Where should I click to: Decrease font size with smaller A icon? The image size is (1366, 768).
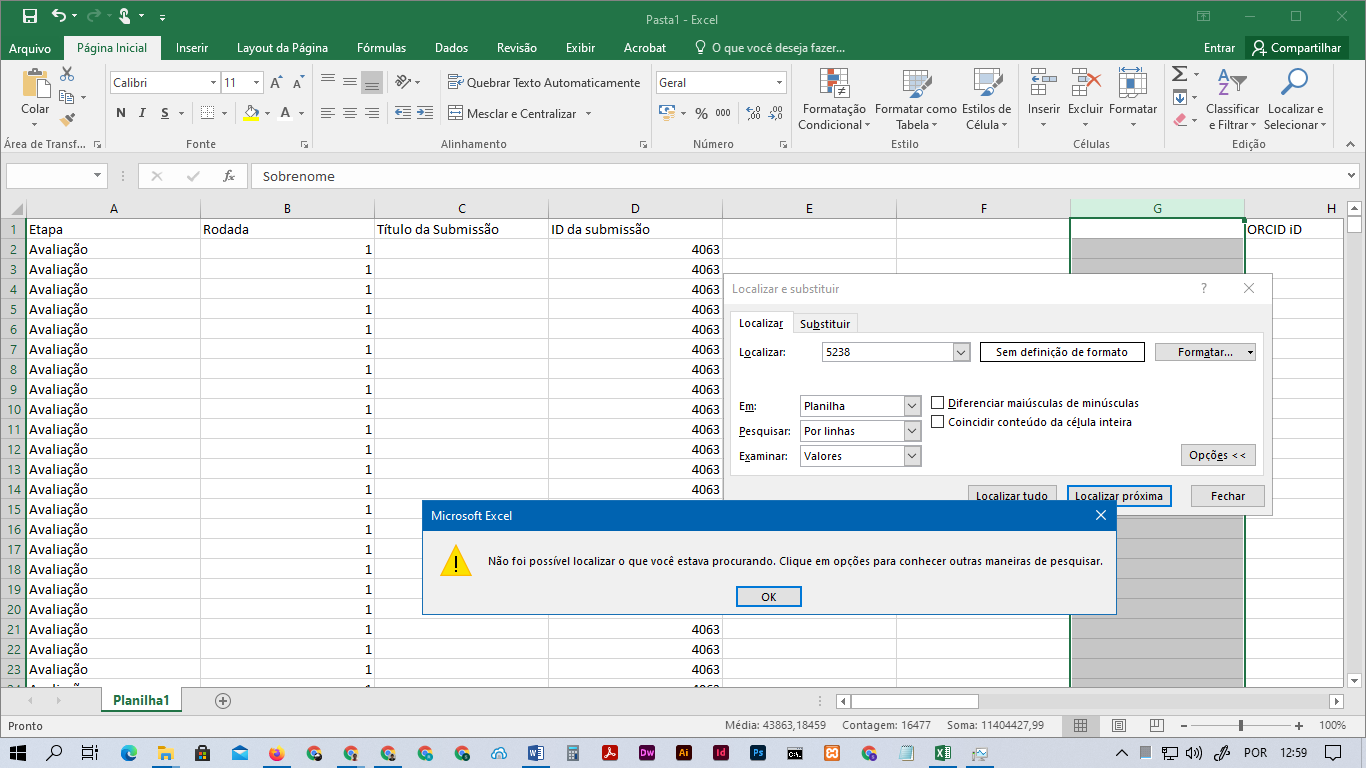(x=298, y=83)
